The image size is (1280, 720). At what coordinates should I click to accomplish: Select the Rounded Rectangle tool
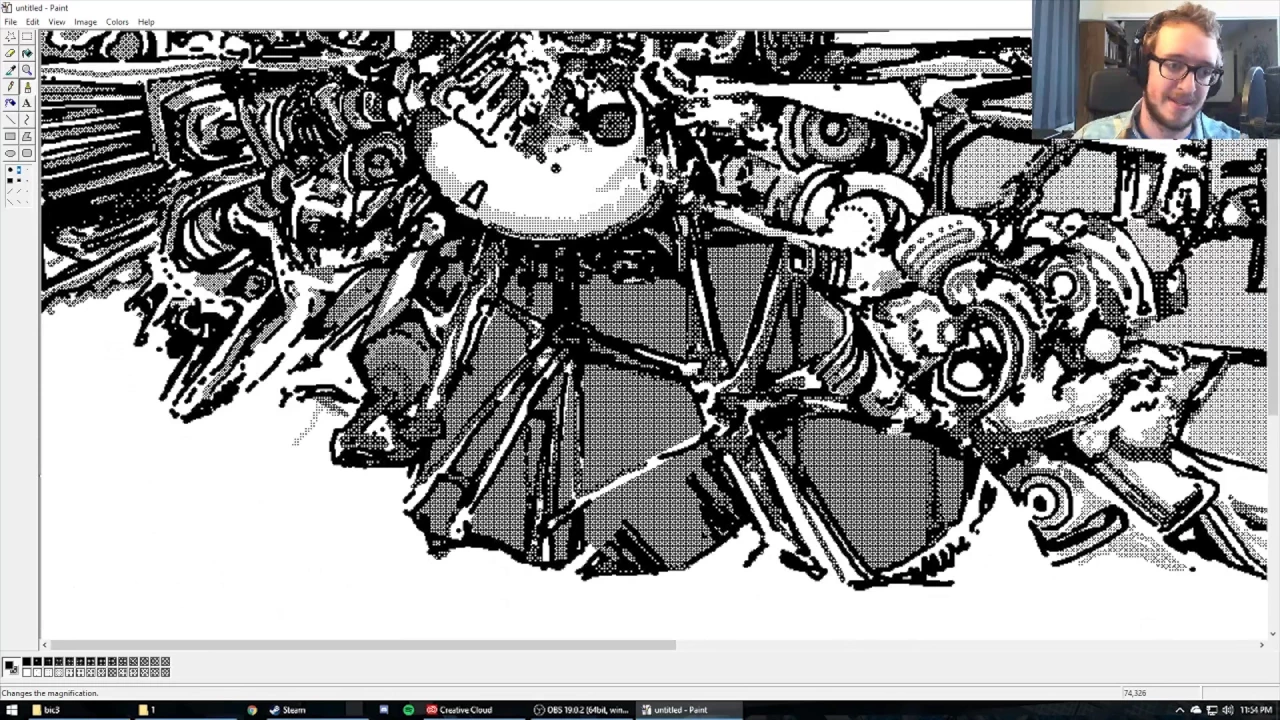pyautogui.click(x=27, y=153)
